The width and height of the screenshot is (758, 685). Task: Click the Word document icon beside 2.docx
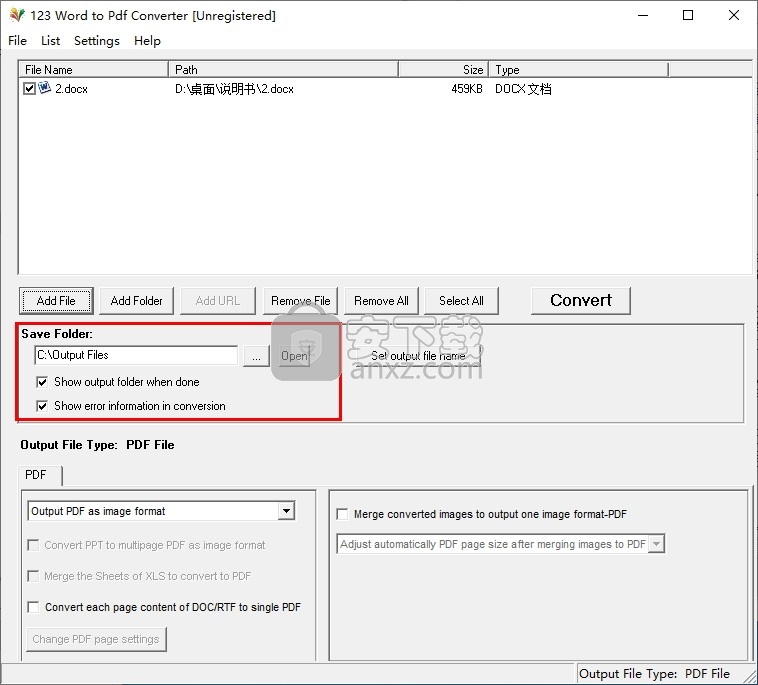[x=45, y=89]
